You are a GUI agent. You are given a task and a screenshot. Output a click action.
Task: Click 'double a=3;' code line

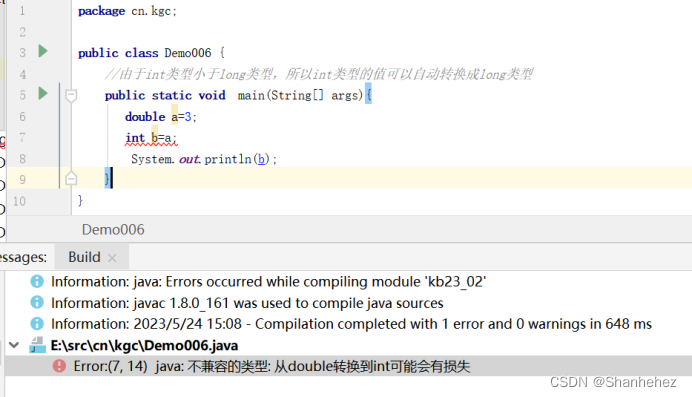point(161,117)
